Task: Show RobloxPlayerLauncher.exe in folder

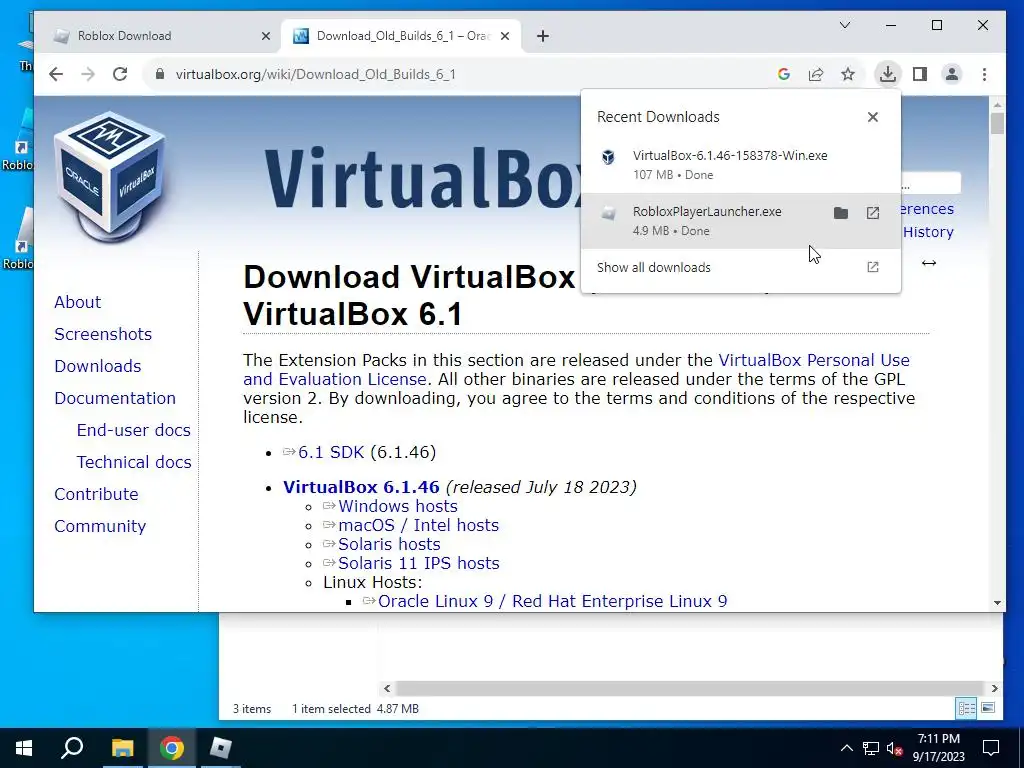Action: click(x=841, y=213)
